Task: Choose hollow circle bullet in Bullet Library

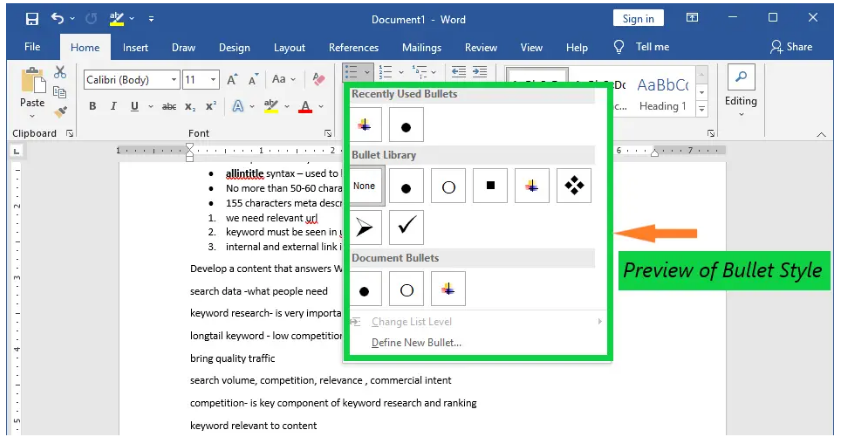Action: (x=448, y=186)
